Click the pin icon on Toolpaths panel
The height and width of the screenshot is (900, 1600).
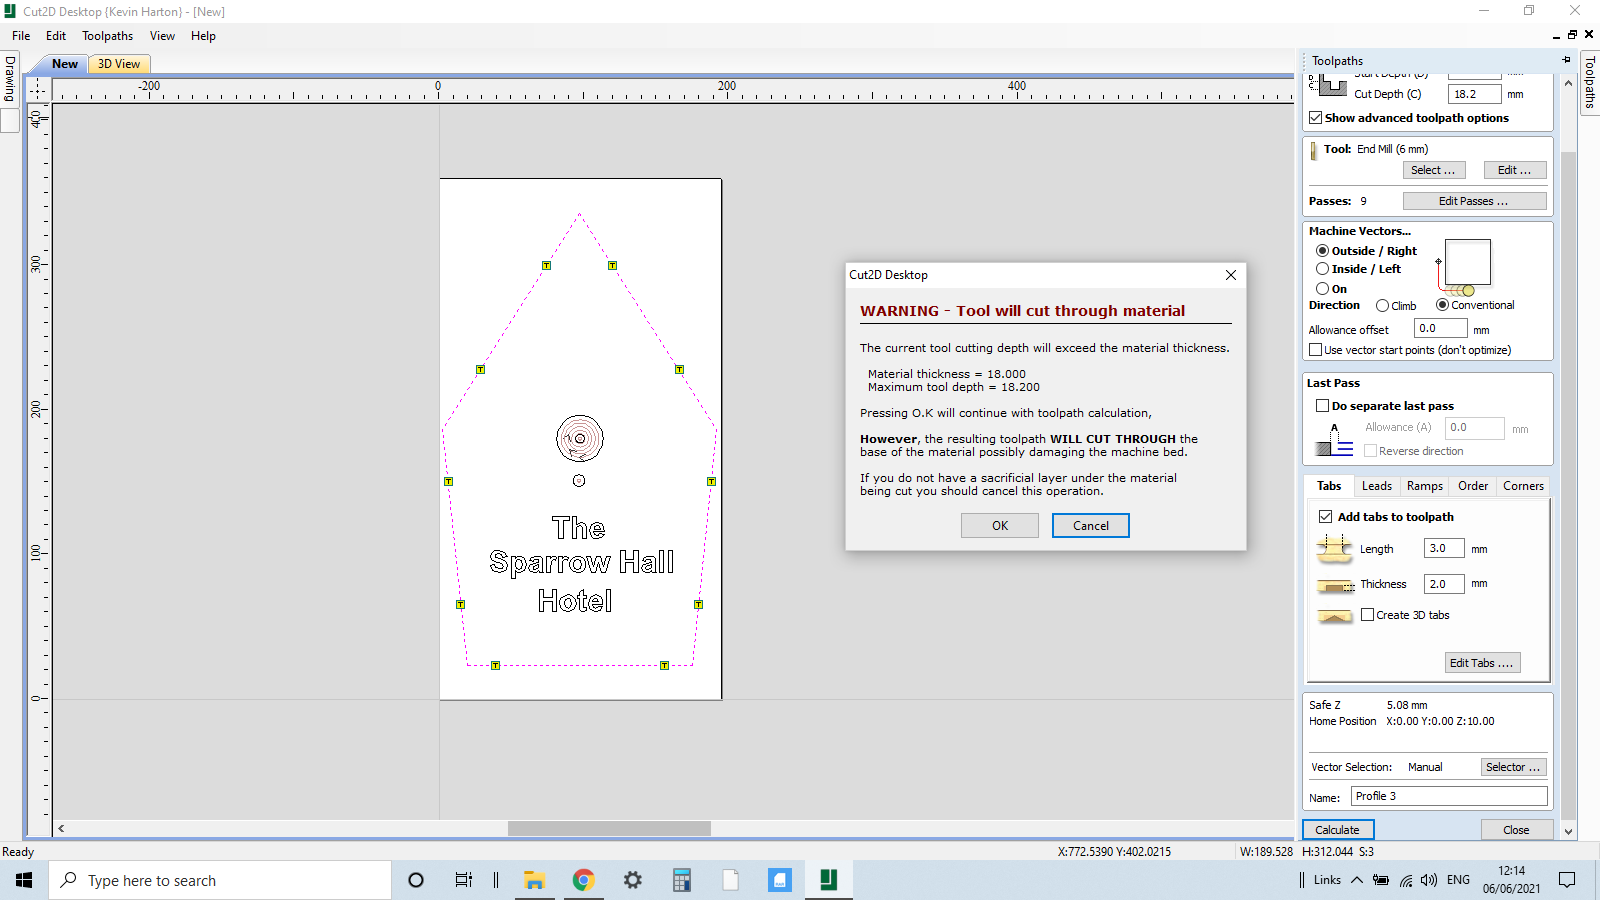[x=1565, y=60]
